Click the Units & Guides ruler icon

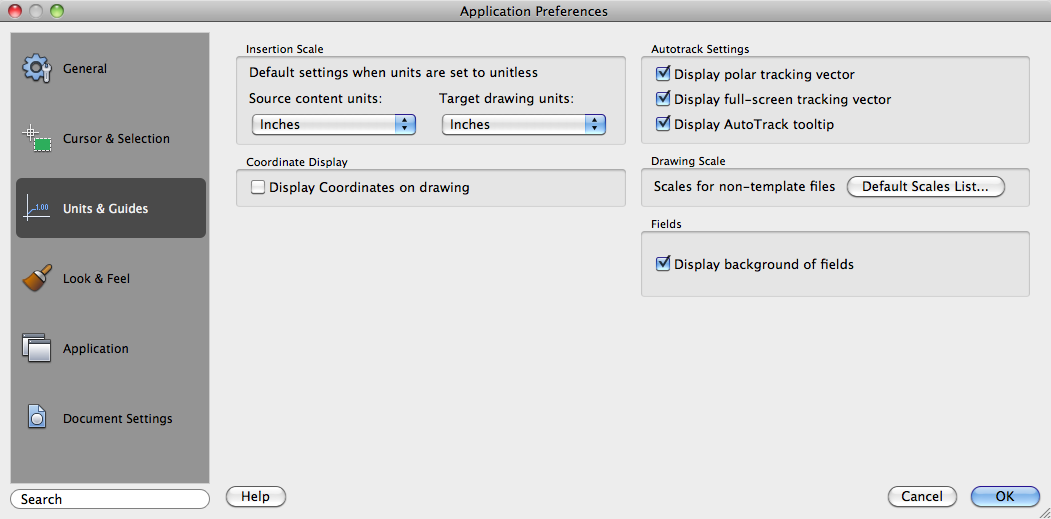36,208
